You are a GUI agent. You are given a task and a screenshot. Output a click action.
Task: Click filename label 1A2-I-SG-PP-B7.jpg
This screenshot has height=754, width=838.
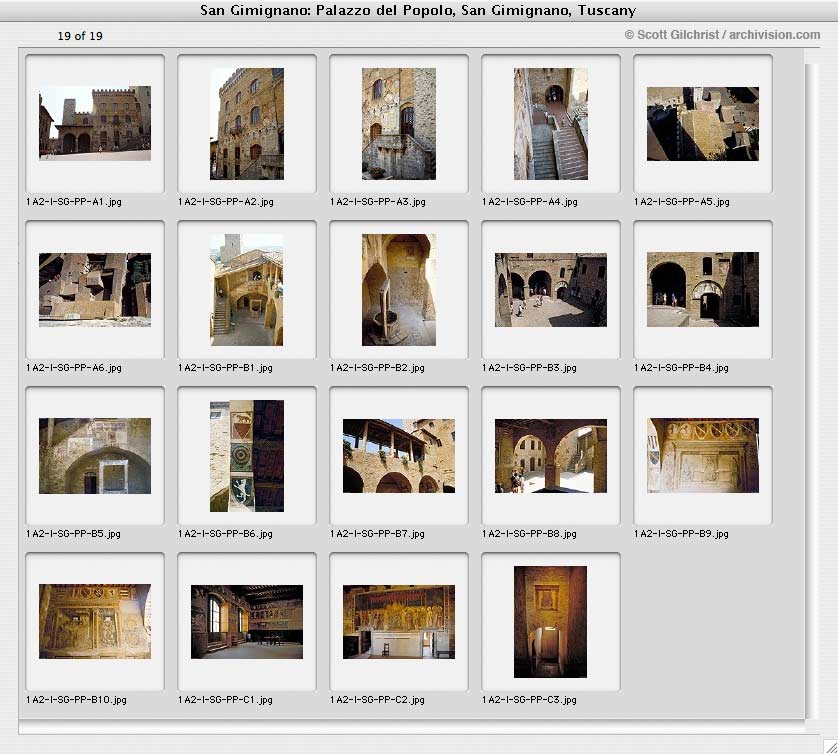click(377, 534)
